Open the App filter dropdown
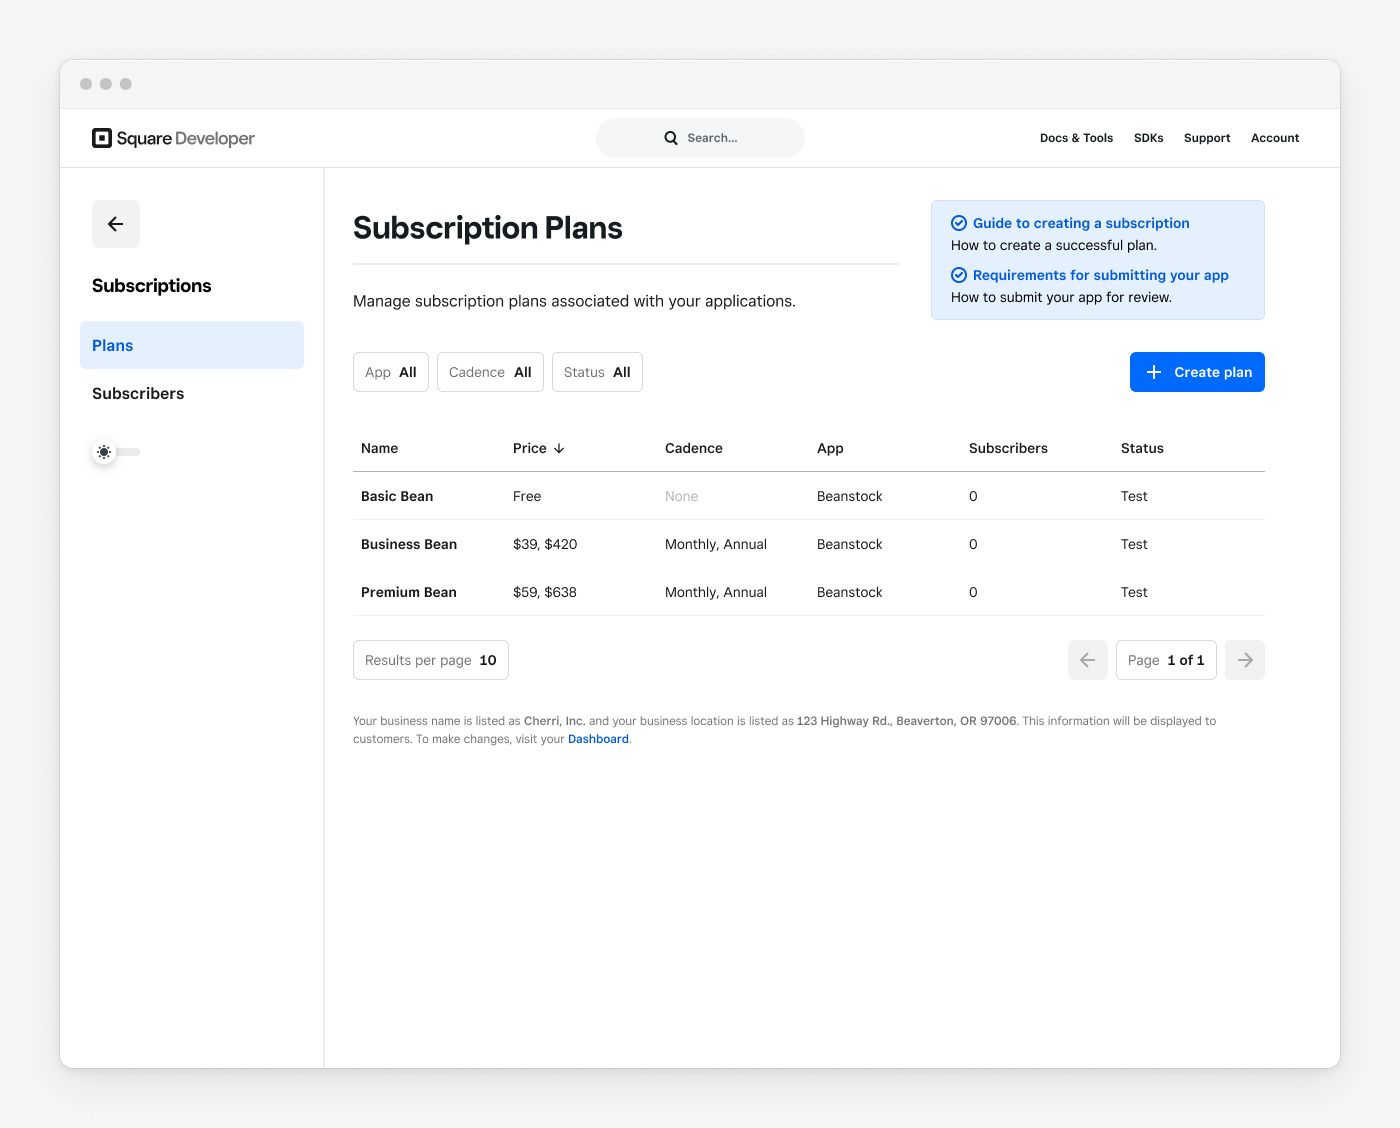Viewport: 1400px width, 1128px height. (391, 372)
